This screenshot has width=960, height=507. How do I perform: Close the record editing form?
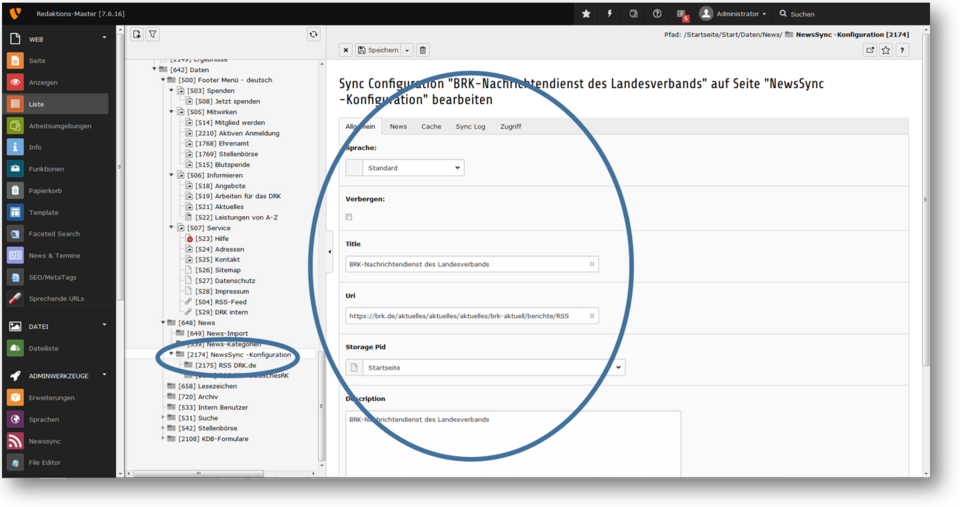346,50
